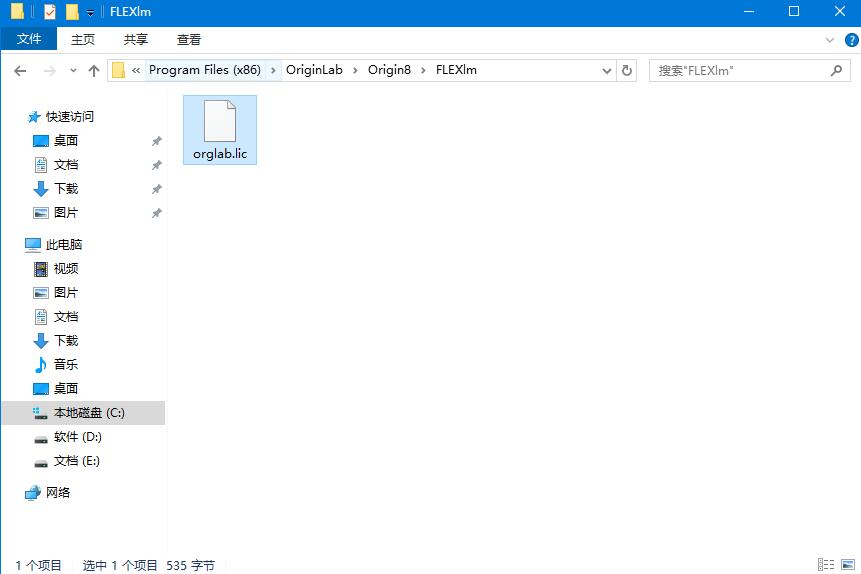Viewport: 861px width, 574px height.
Task: Expand the ribbon with the chevron
Action: pos(830,40)
